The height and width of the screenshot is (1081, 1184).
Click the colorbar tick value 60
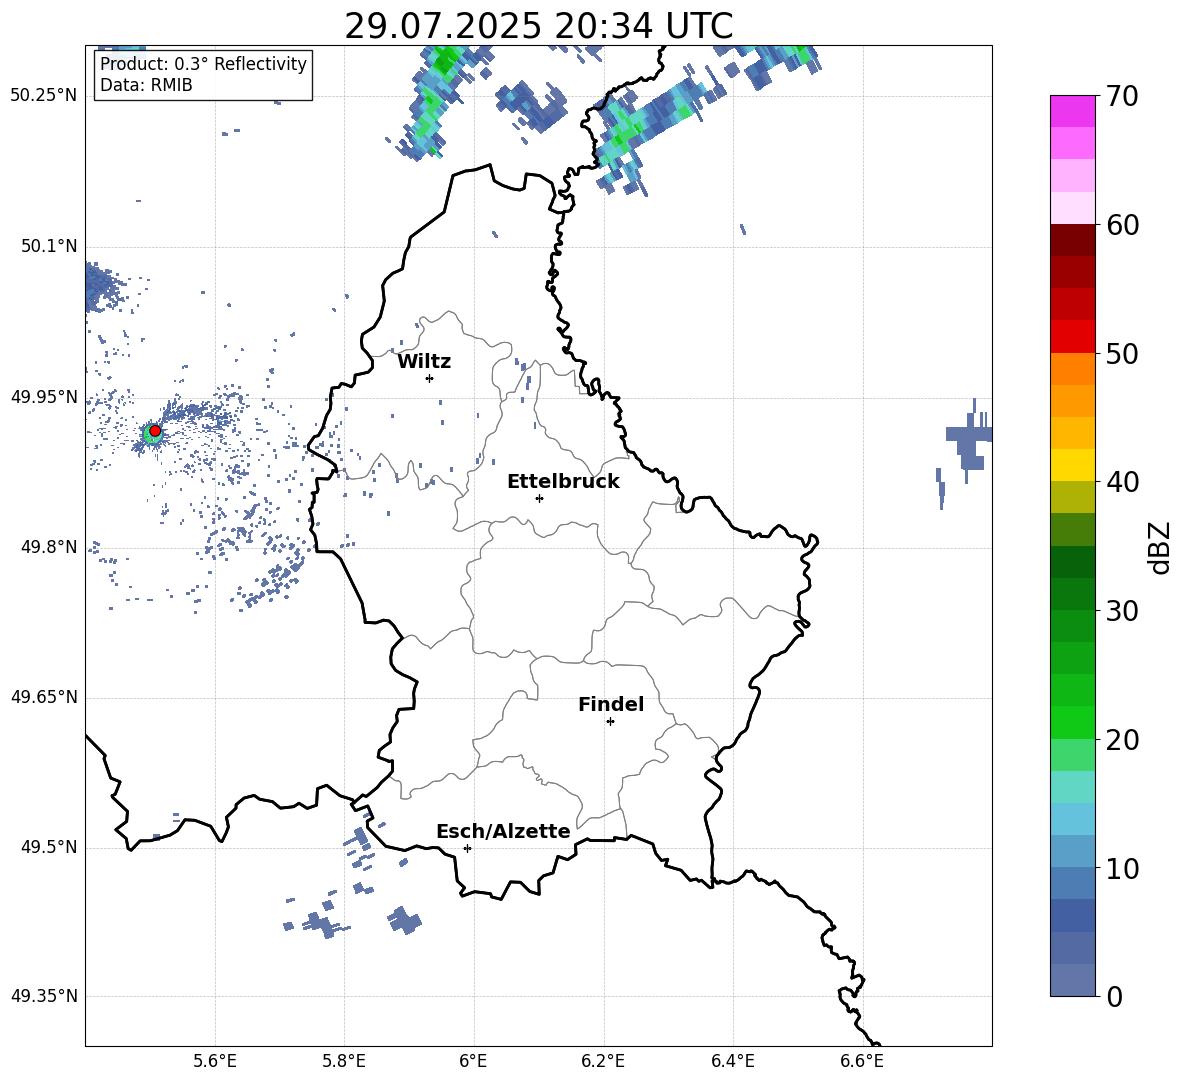[1122, 225]
